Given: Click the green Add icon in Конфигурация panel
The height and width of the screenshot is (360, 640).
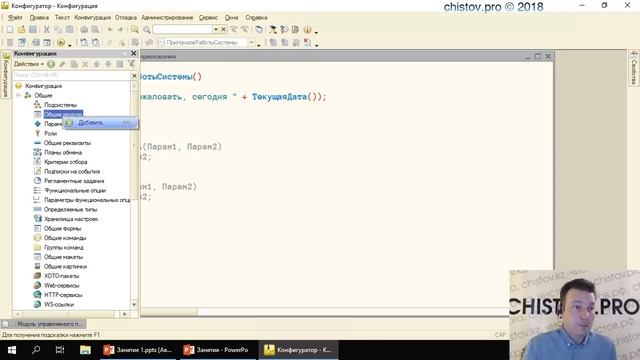Looking at the screenshot, I should click(x=51, y=64).
